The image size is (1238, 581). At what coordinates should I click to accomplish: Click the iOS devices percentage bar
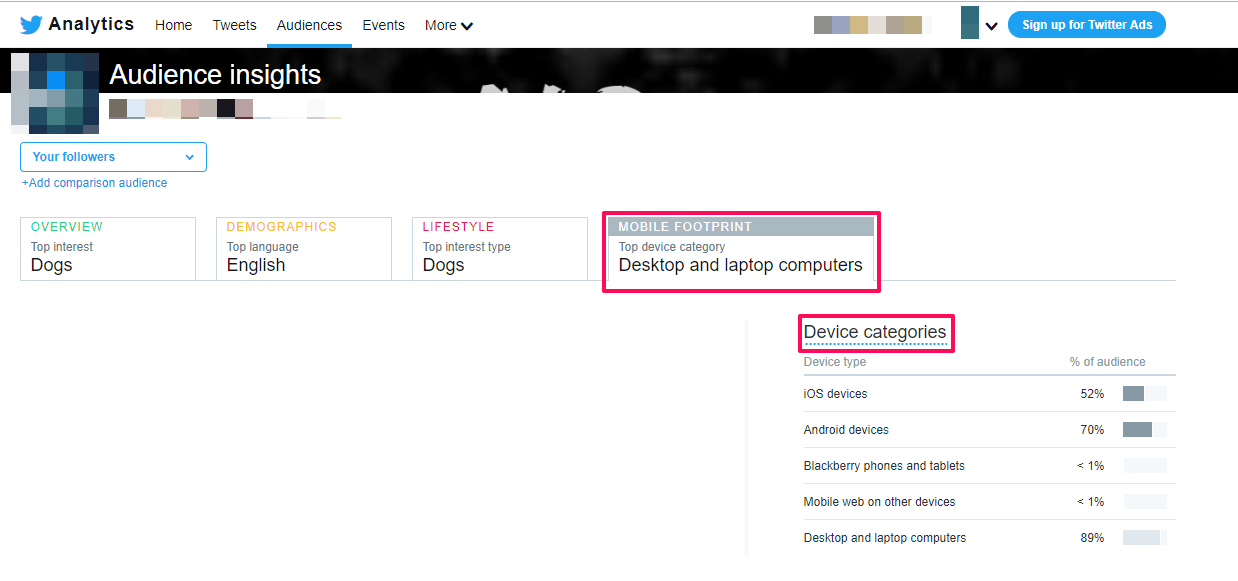pos(1144,394)
